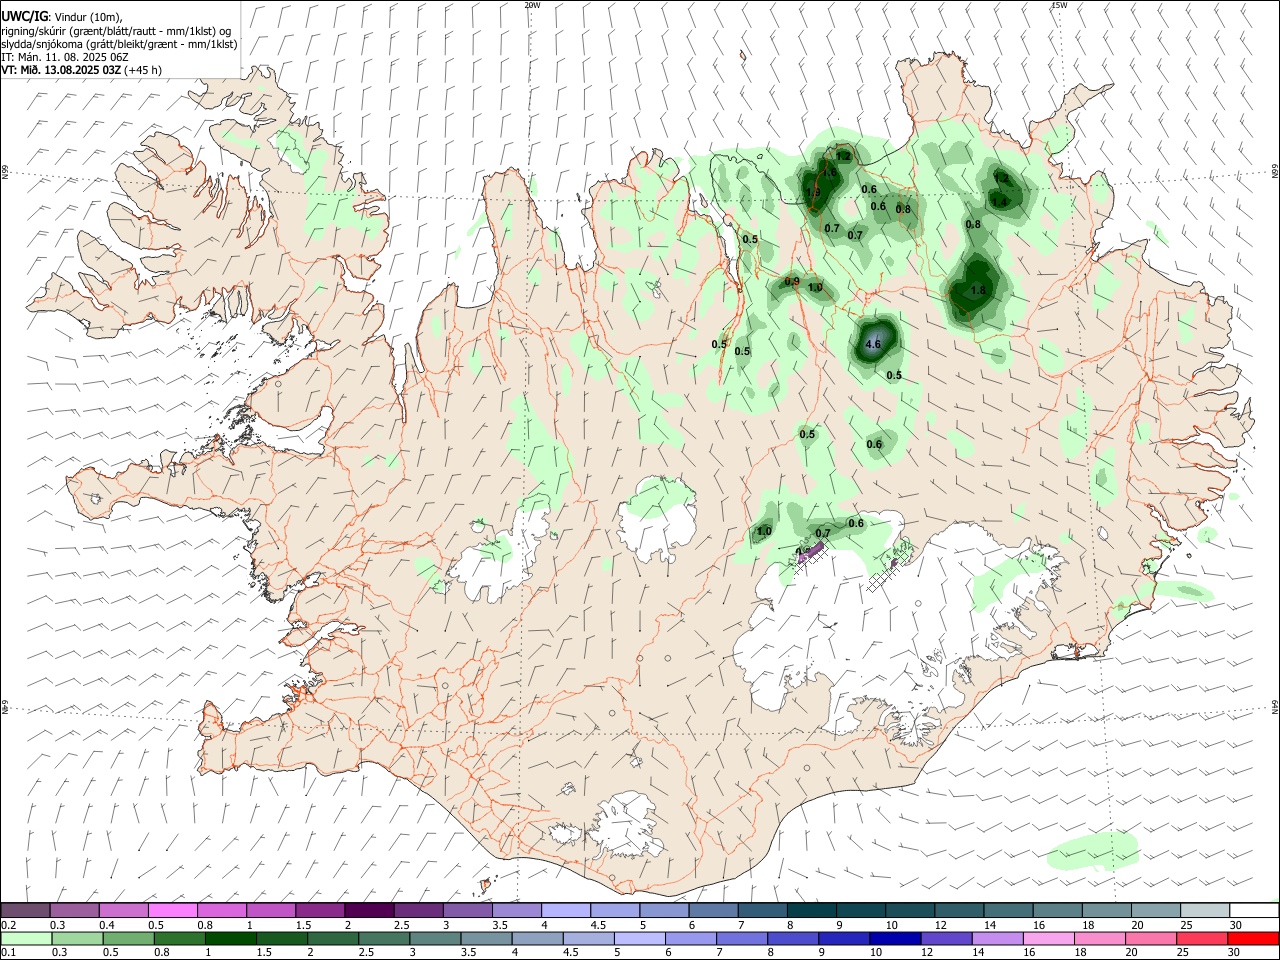The height and width of the screenshot is (960, 1280).
Task: Pick the bright red 30 rain swatch
Action: click(x=1251, y=938)
